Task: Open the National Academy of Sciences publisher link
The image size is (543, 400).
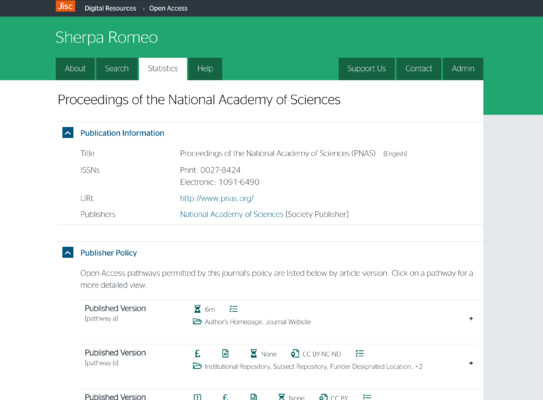Action: [232, 214]
